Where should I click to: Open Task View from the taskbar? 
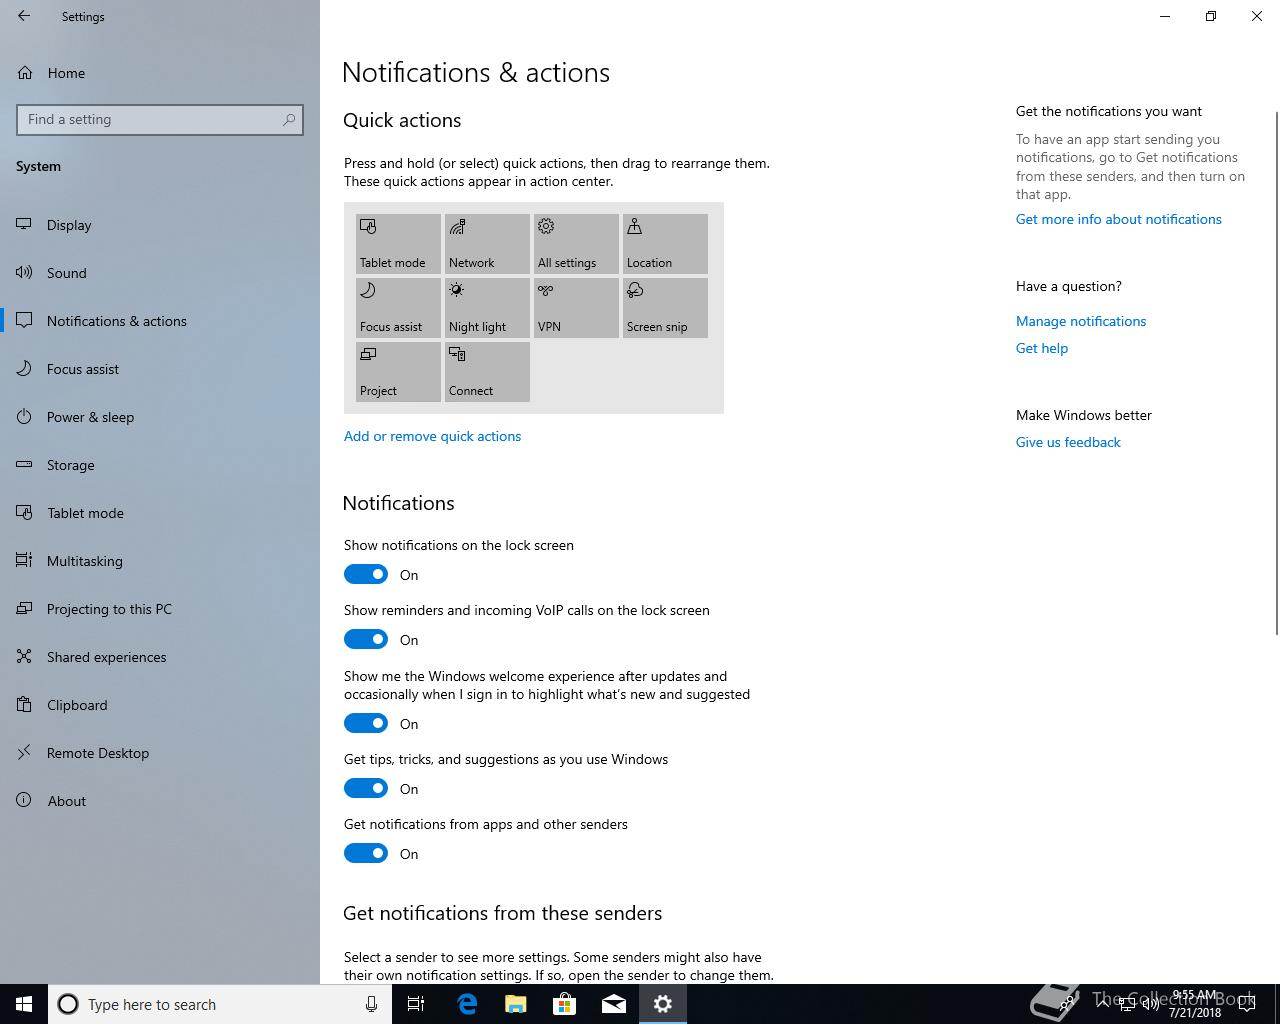[416, 1004]
